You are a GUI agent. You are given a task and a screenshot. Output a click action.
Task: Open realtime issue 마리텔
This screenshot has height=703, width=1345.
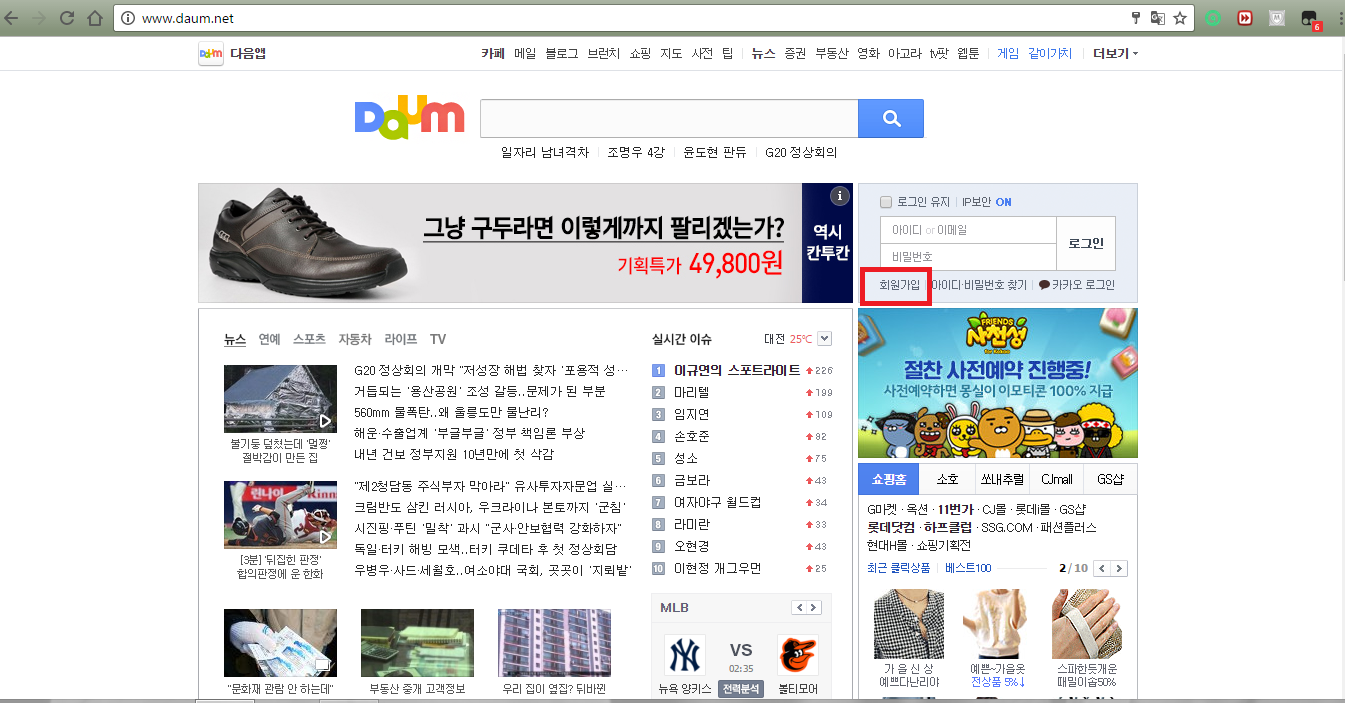point(691,392)
